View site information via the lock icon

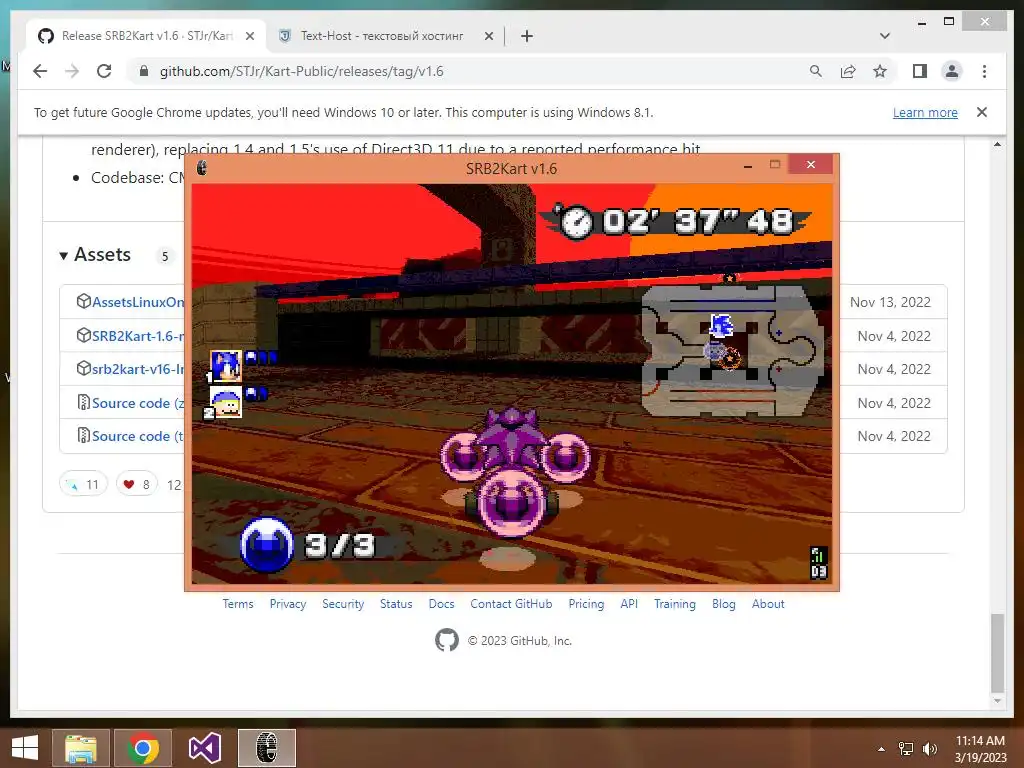click(144, 71)
